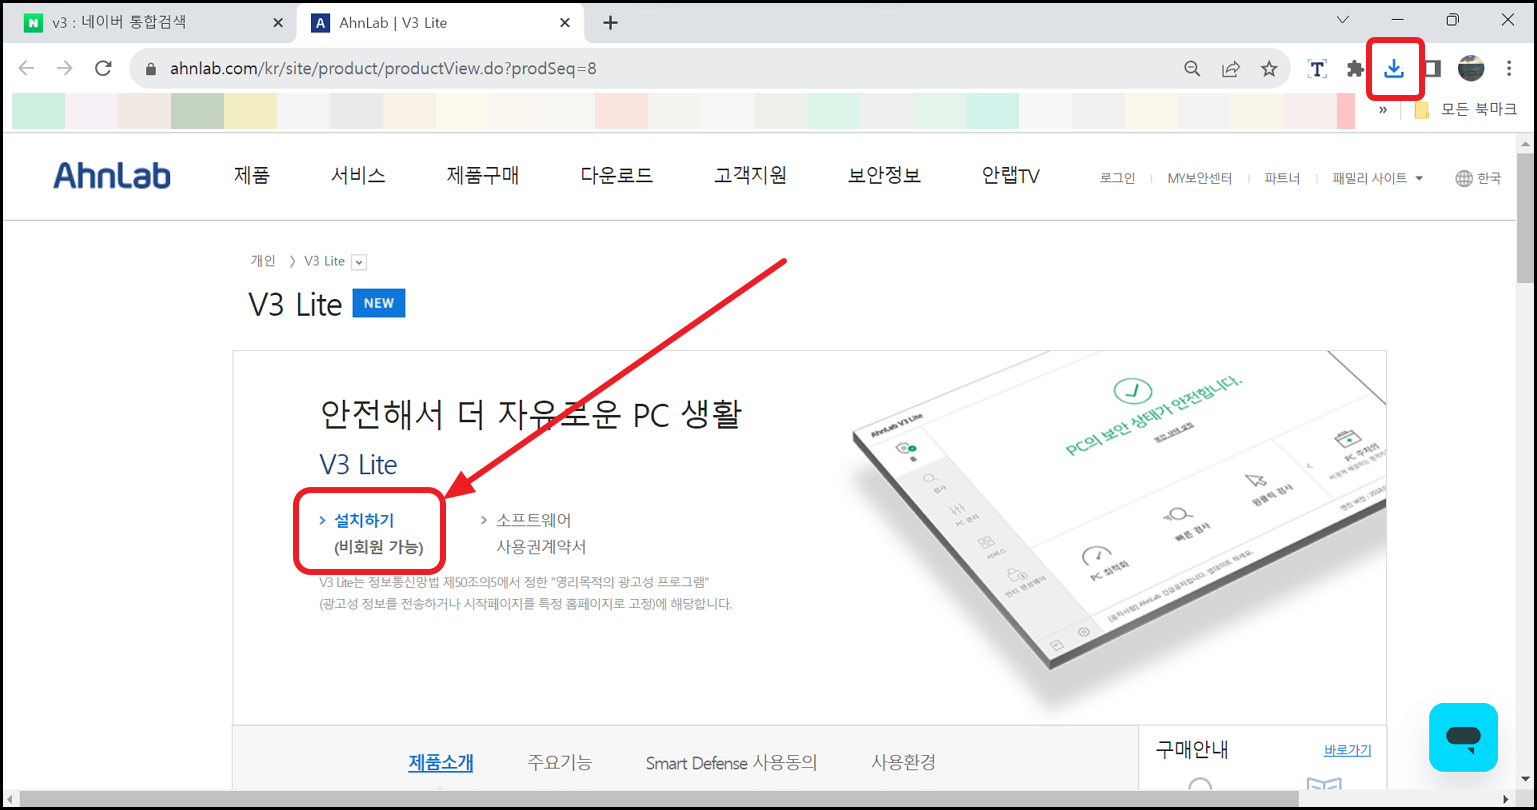1537x810 pixels.
Task: Open the Chrome downloads panel
Action: pyautogui.click(x=1395, y=68)
